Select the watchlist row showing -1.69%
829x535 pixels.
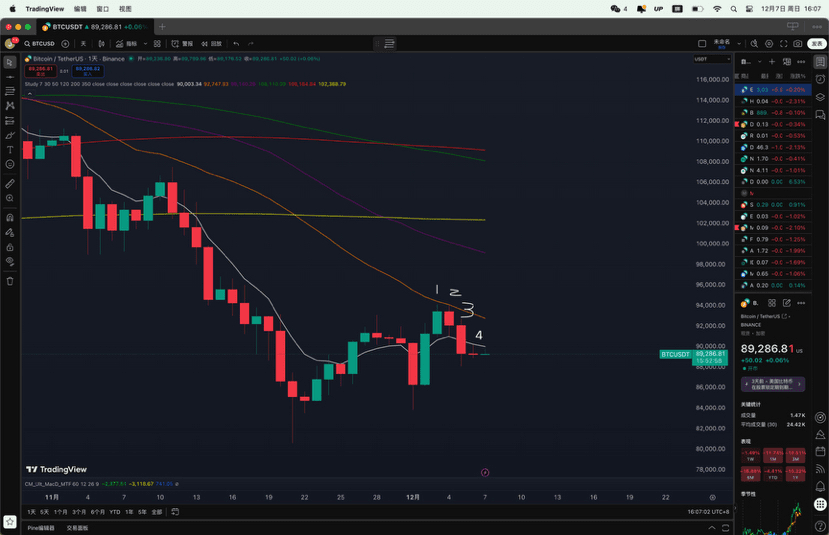(x=773, y=262)
